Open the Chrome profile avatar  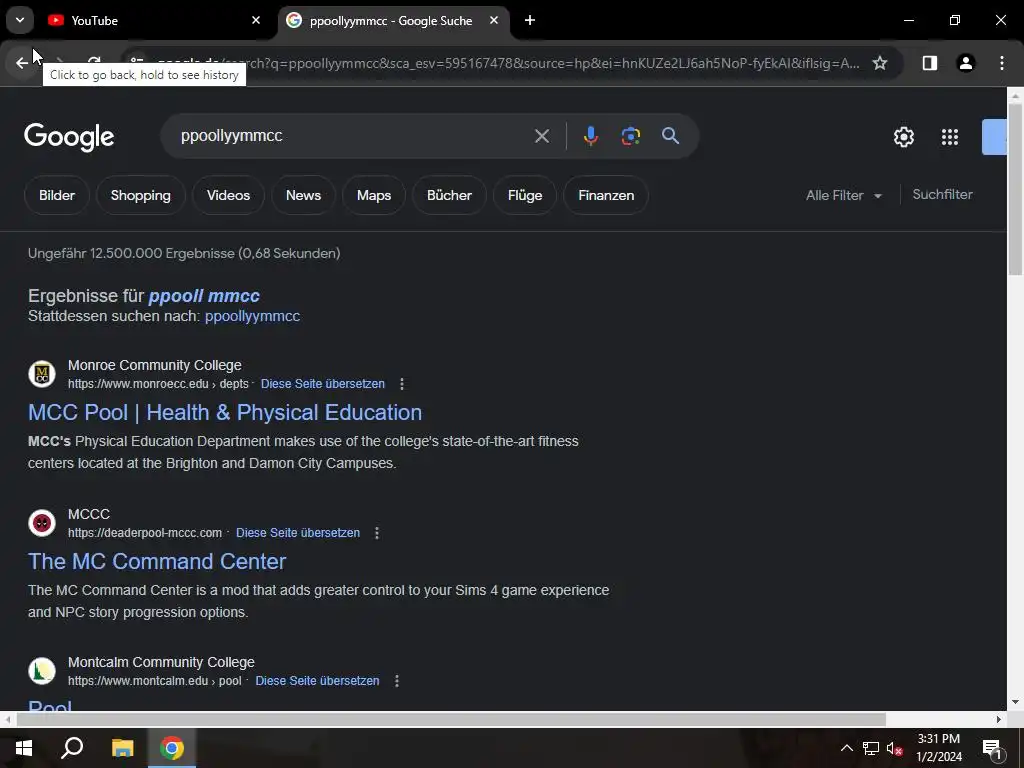965,63
